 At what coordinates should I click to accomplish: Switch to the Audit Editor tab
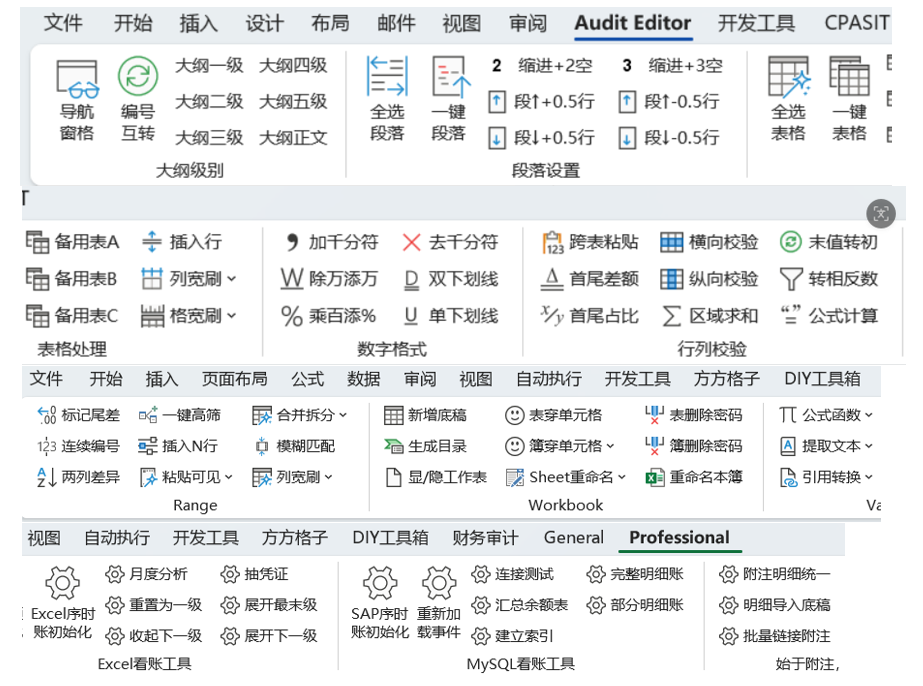(633, 24)
